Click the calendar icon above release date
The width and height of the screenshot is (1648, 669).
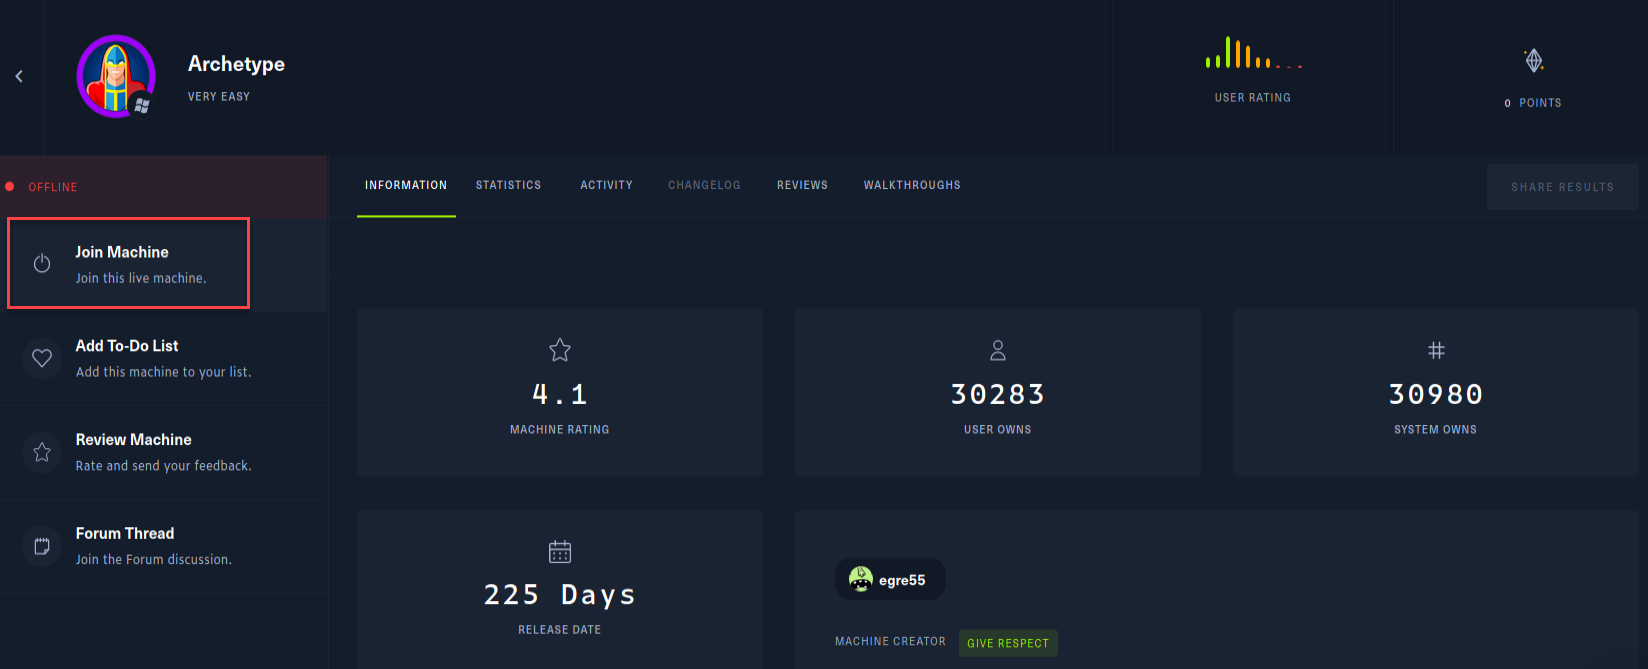(560, 551)
